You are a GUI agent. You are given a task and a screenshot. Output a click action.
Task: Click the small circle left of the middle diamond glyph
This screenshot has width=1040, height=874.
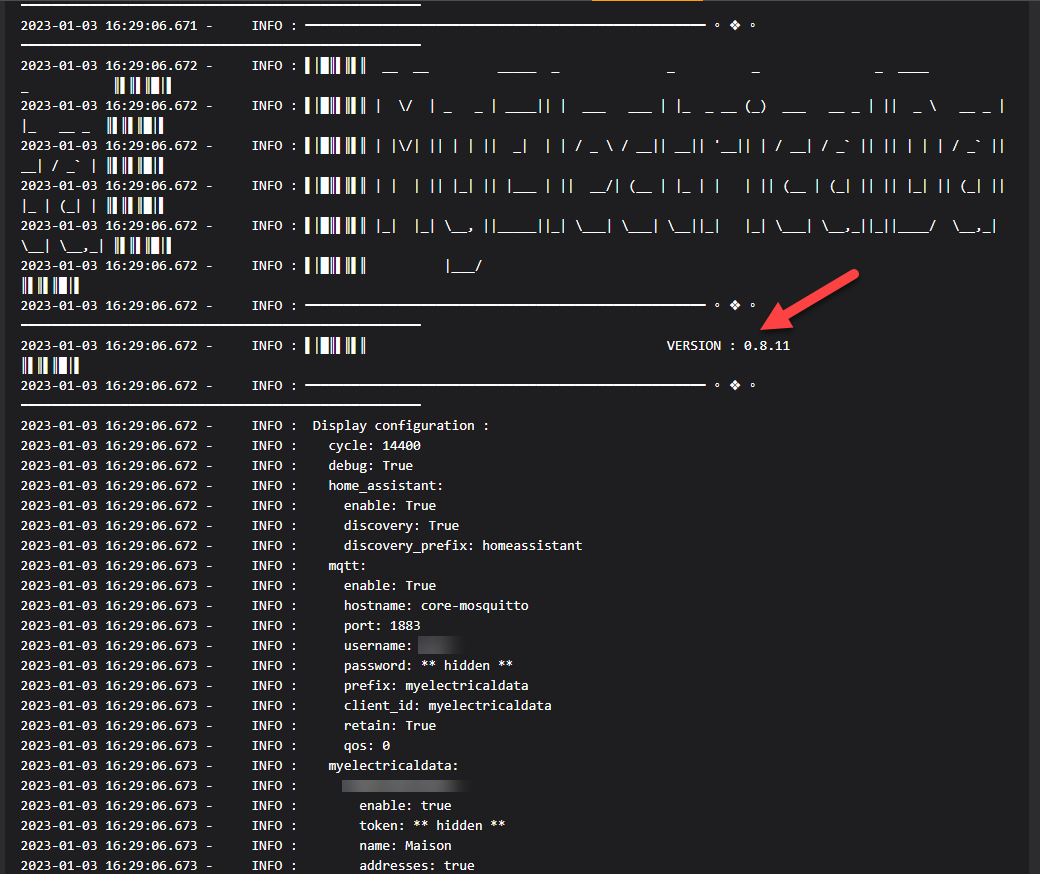click(718, 305)
